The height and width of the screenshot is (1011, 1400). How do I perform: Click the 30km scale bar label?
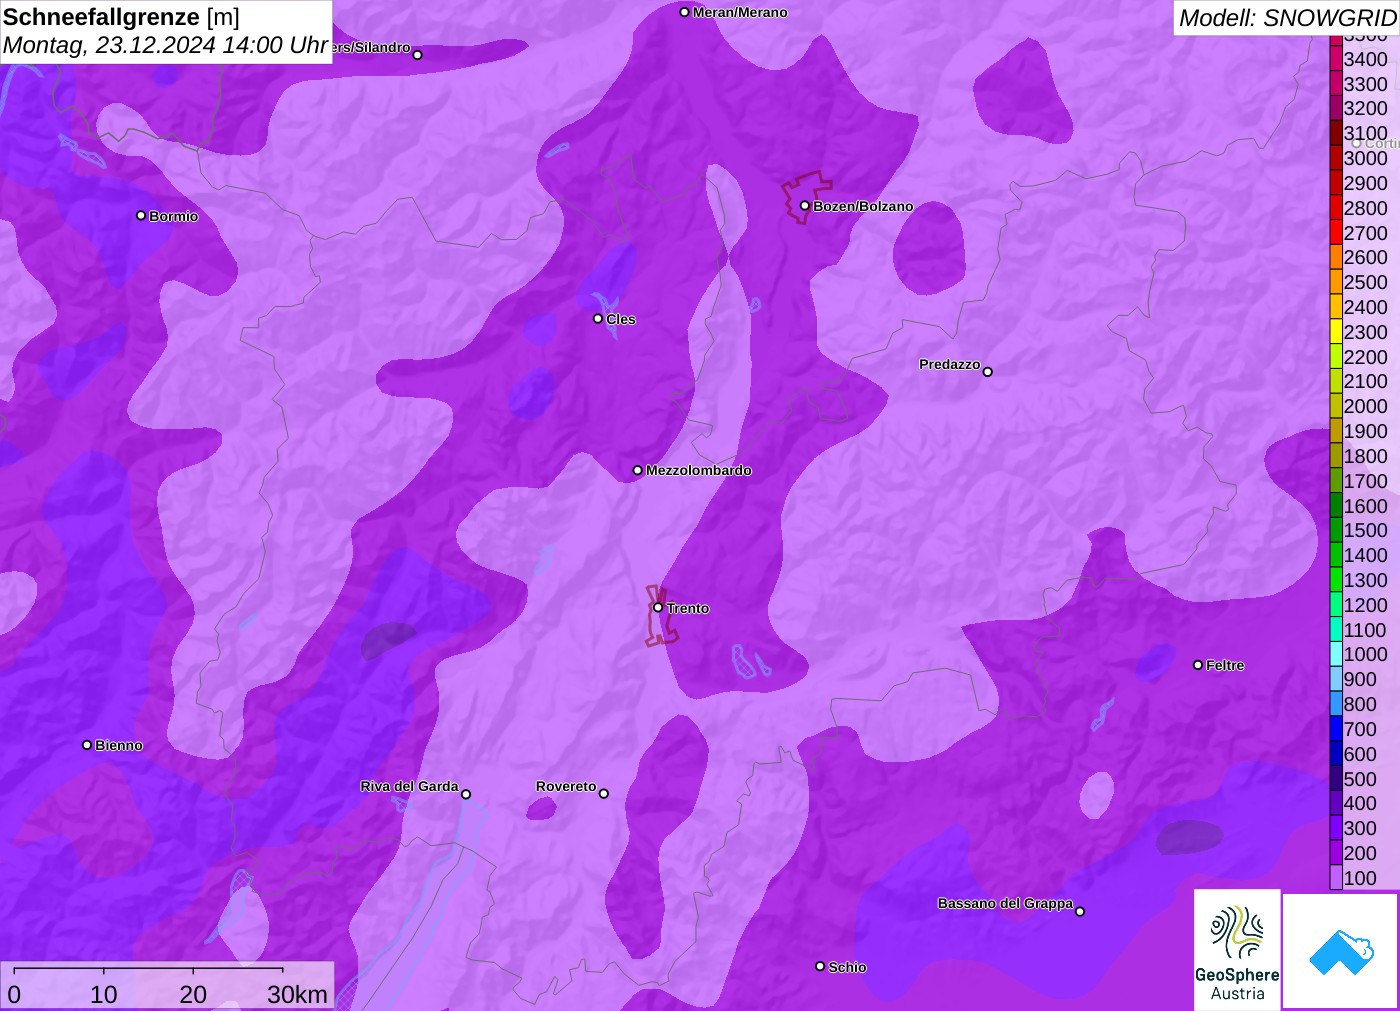coord(297,994)
